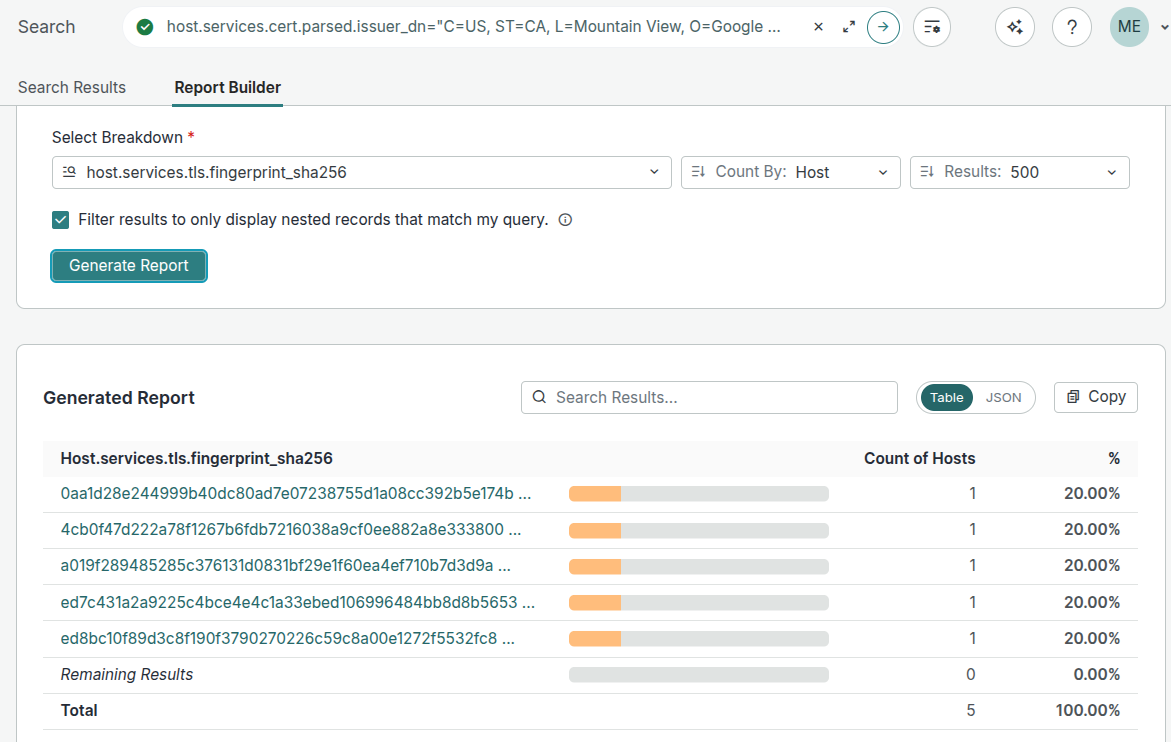This screenshot has height=742, width=1171.
Task: Run the search with the arrow icon
Action: coord(882,27)
